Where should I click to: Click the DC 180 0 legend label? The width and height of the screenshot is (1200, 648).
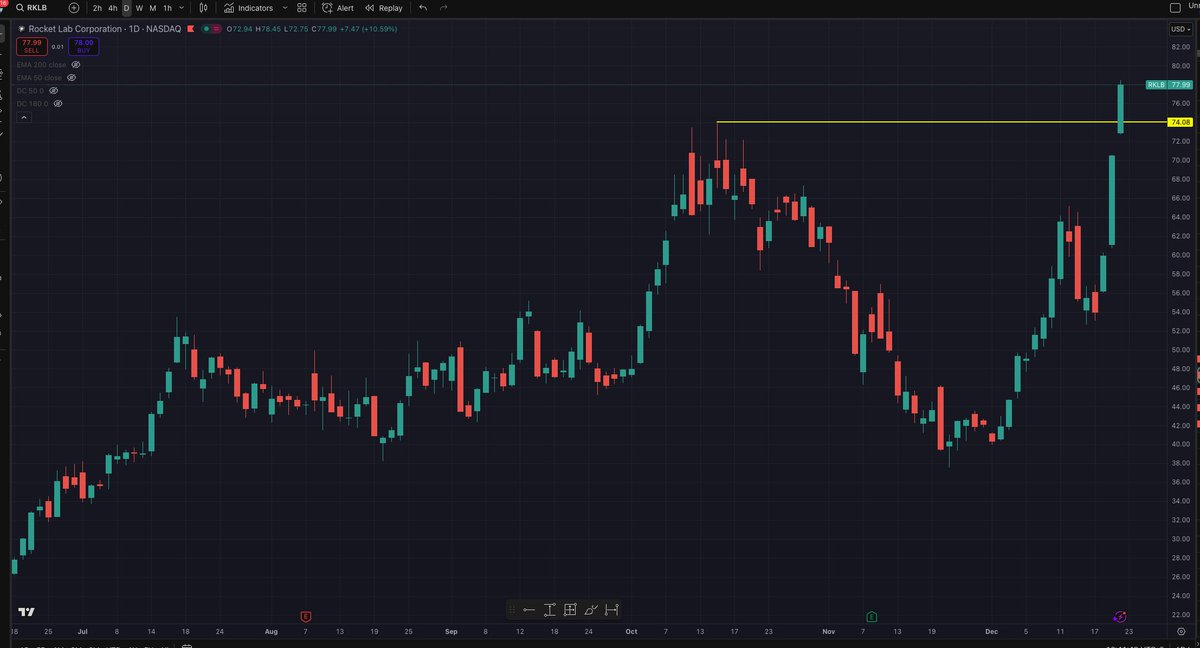[x=32, y=103]
